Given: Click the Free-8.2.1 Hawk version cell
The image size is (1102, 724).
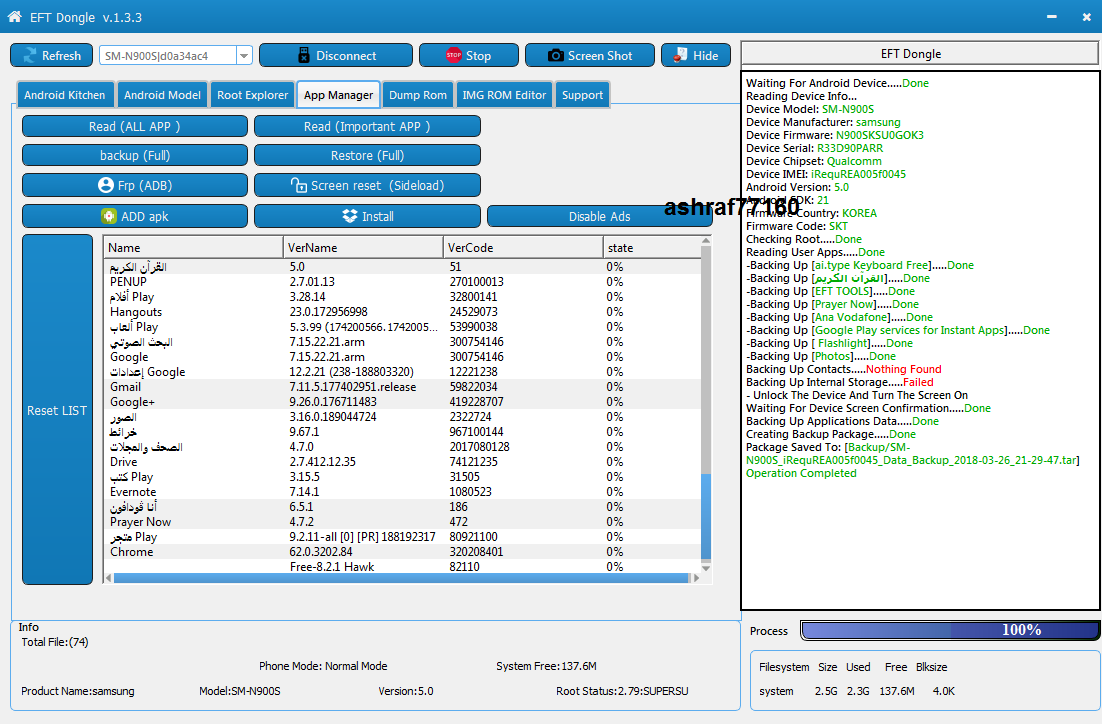Looking at the screenshot, I should click(x=332, y=567).
